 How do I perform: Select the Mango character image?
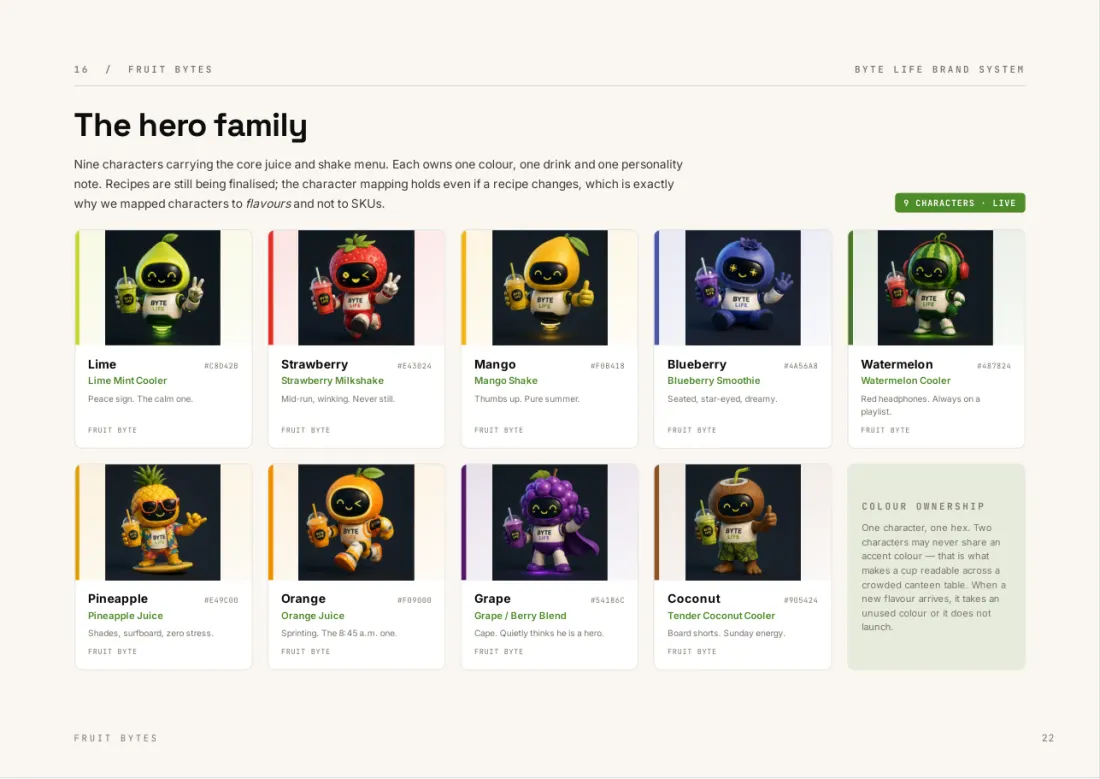pos(550,288)
